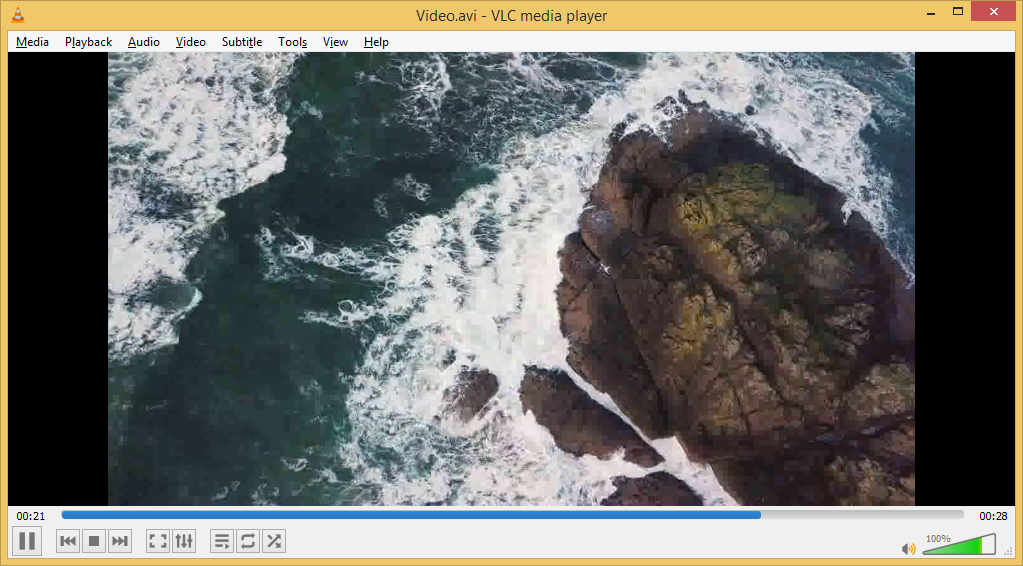This screenshot has height=566, width=1023.
Task: Click the VLC cone title bar icon
Action: (18, 15)
